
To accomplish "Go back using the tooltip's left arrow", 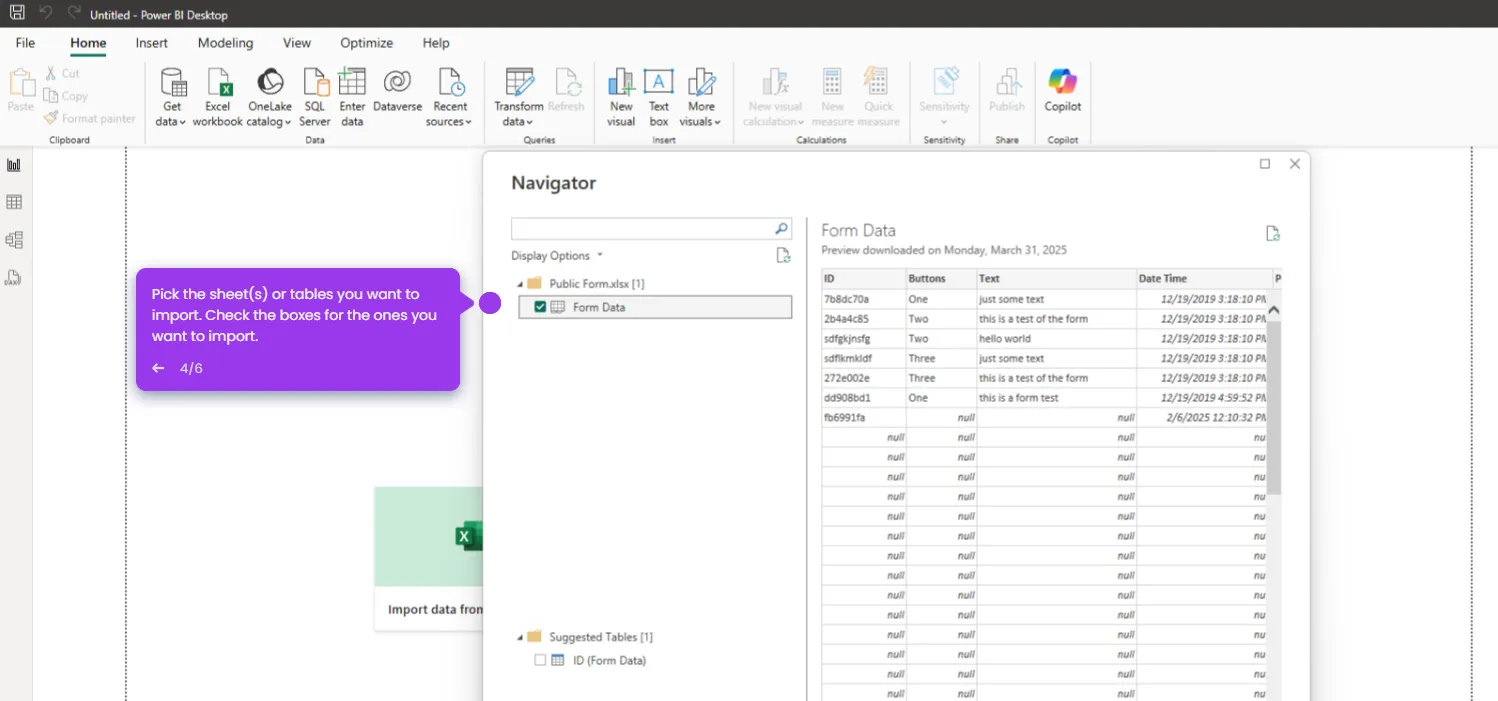I will [x=158, y=368].
